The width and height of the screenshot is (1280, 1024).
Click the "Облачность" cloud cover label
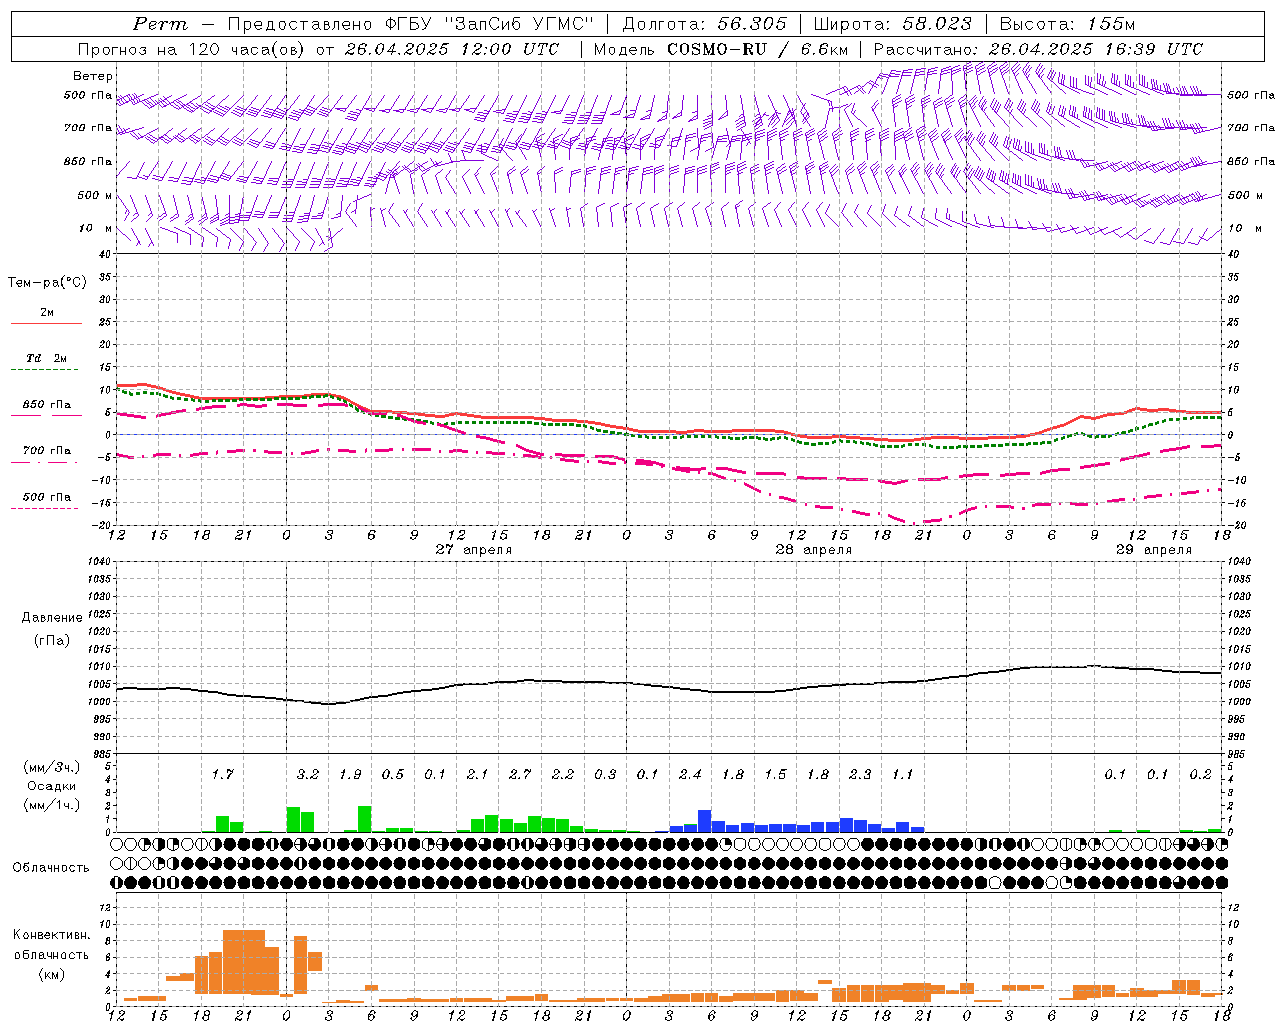tap(51, 868)
